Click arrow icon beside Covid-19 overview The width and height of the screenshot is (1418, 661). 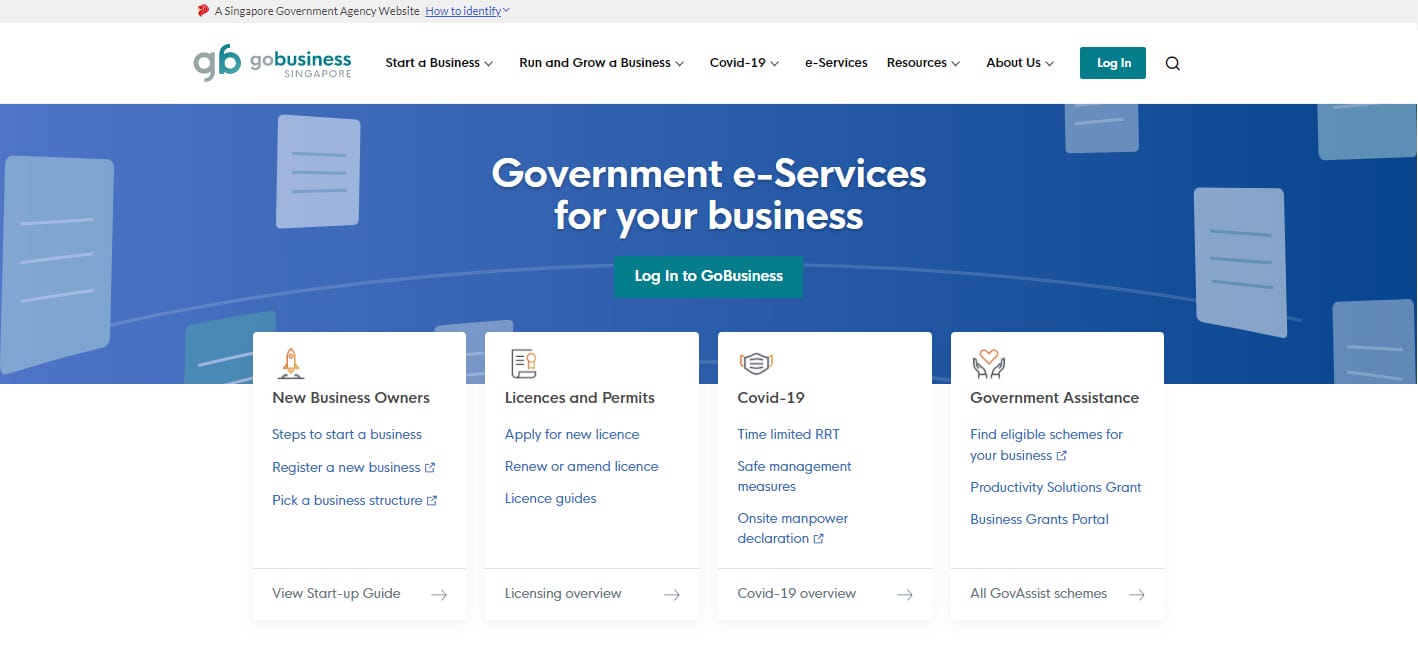pyautogui.click(x=905, y=594)
